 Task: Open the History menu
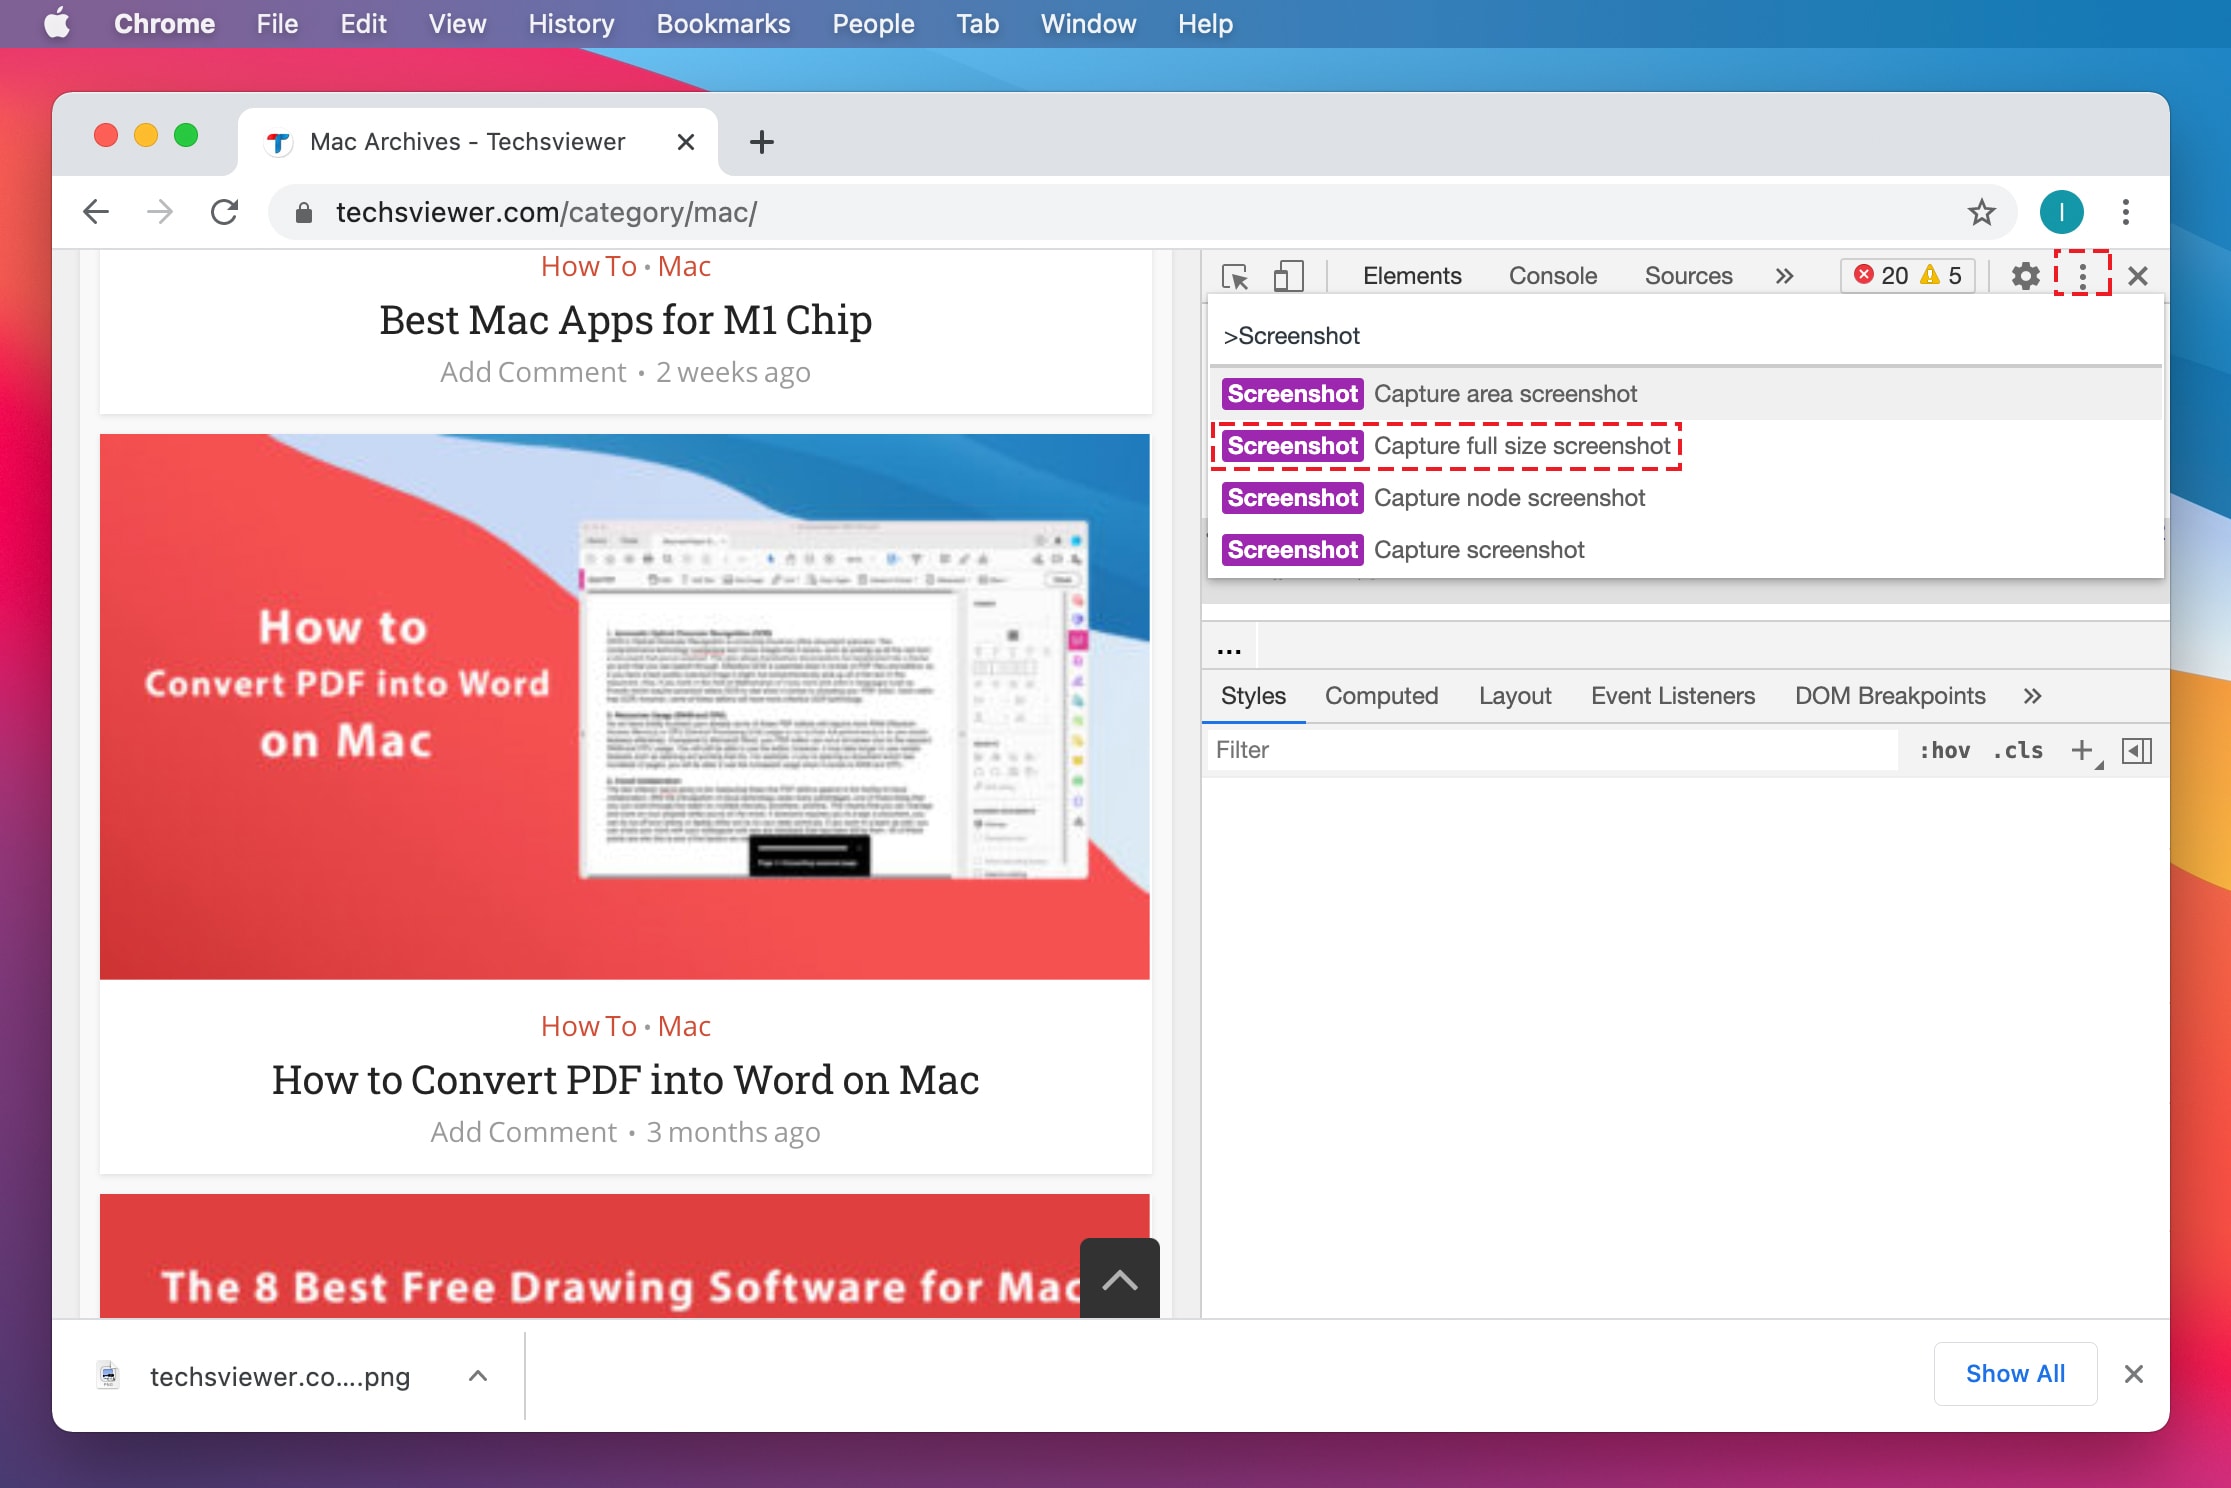(569, 23)
